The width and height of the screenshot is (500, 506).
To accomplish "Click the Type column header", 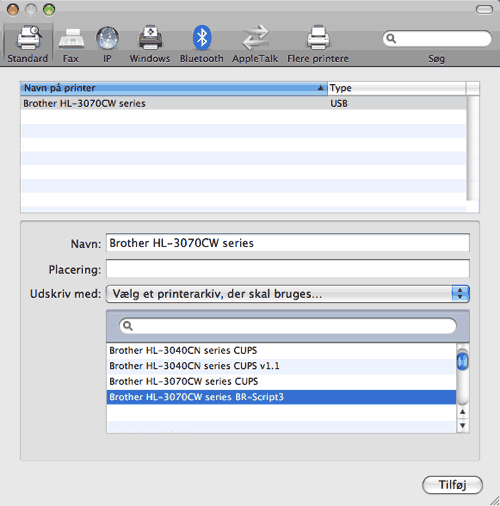I will pos(397,88).
